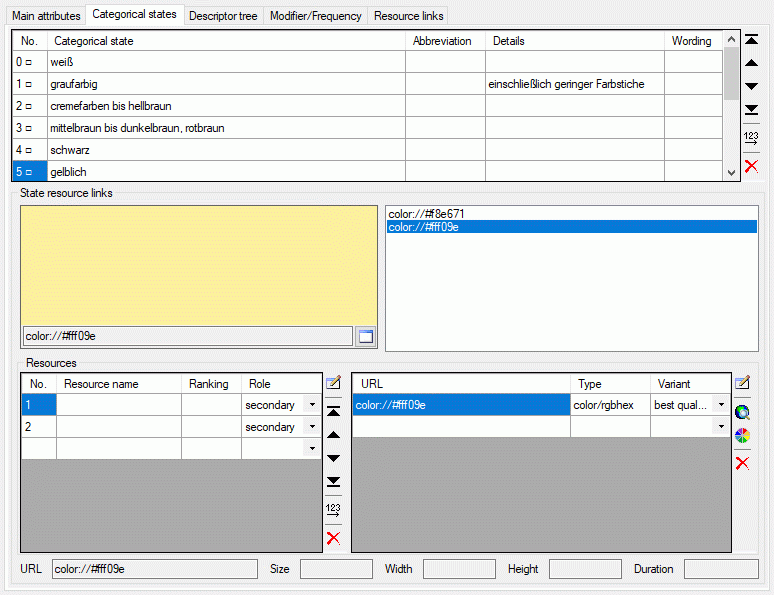Edit resource entry with pencil icon
Screen dimensions: 774x595
point(334,383)
